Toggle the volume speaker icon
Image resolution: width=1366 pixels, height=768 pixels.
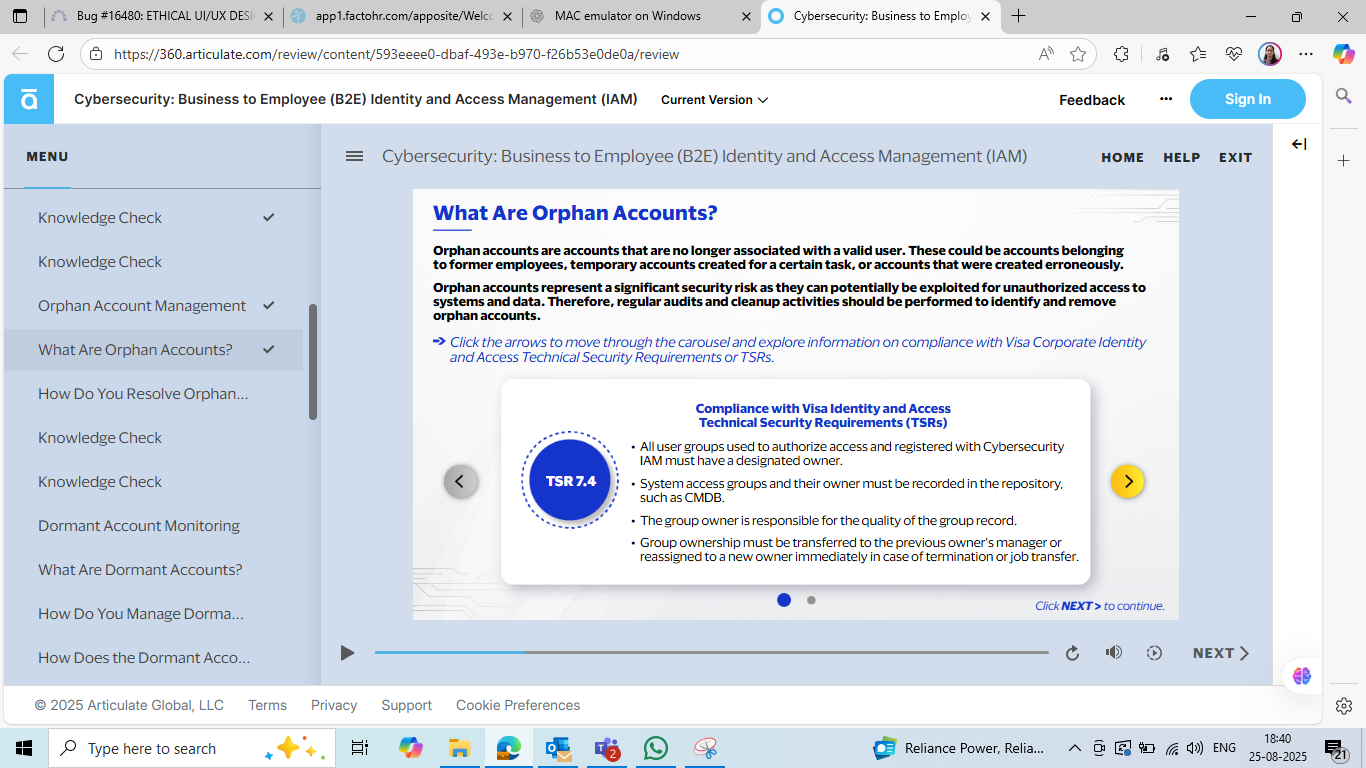tap(1113, 653)
